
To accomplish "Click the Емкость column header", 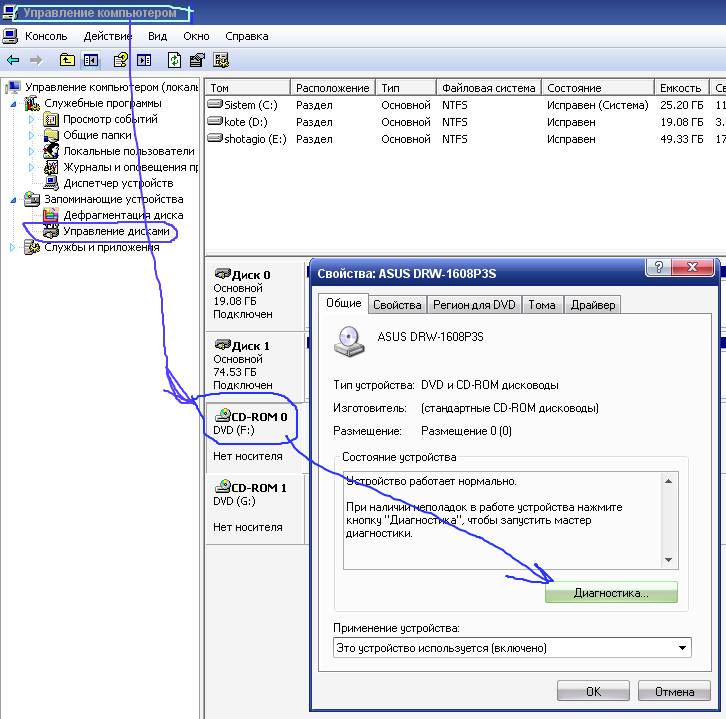I will click(681, 88).
